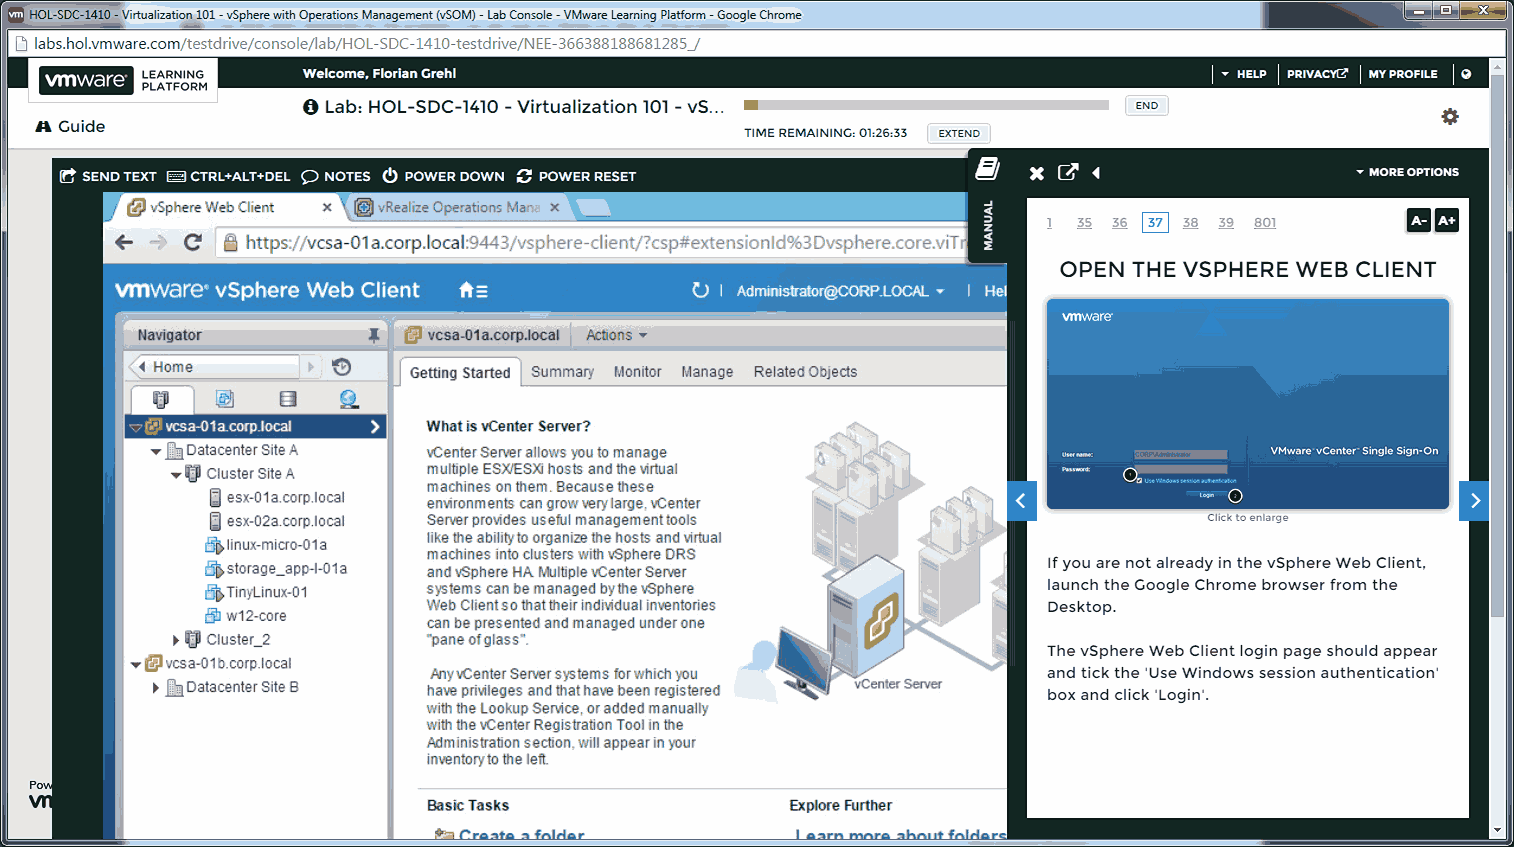Screen dimensions: 1514x847
Task: Select the Hosts and Clusters navigator icon
Action: click(162, 399)
